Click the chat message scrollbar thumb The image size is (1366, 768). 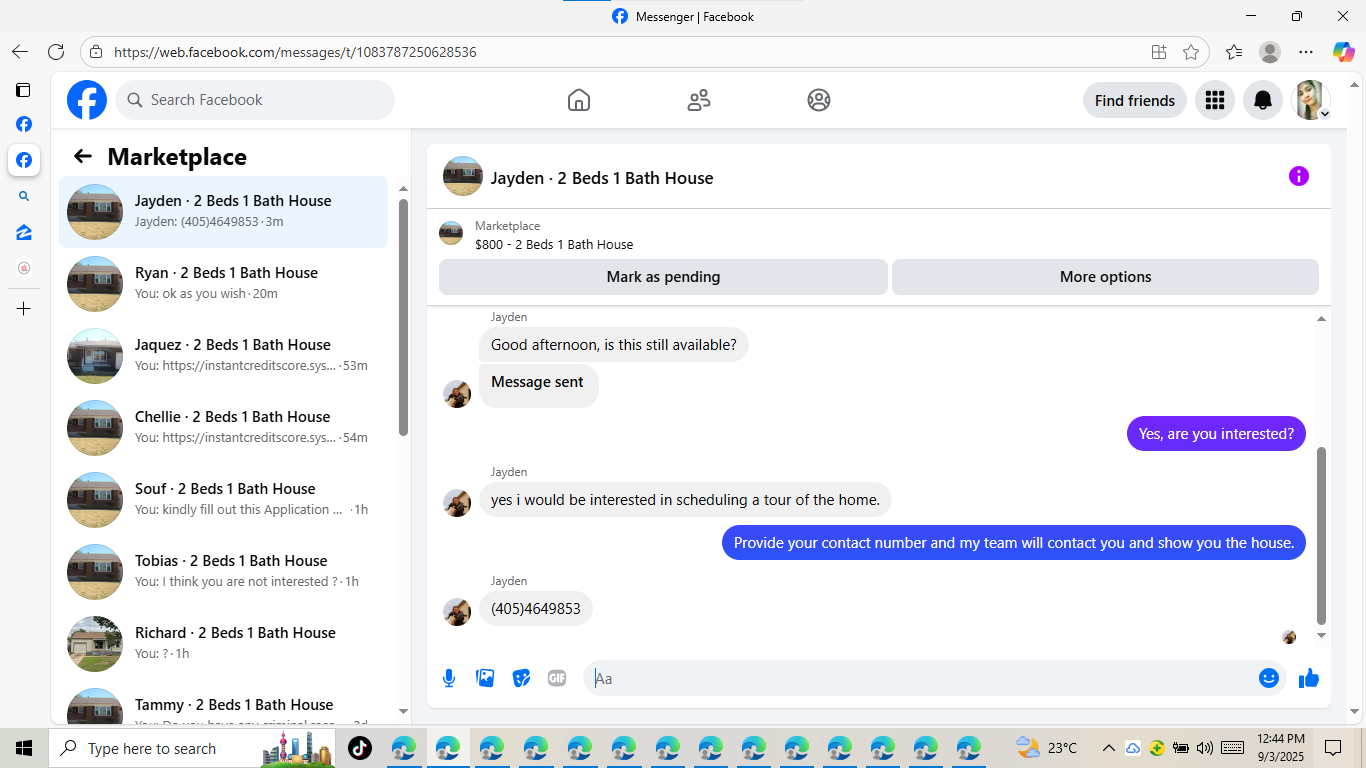point(1322,535)
